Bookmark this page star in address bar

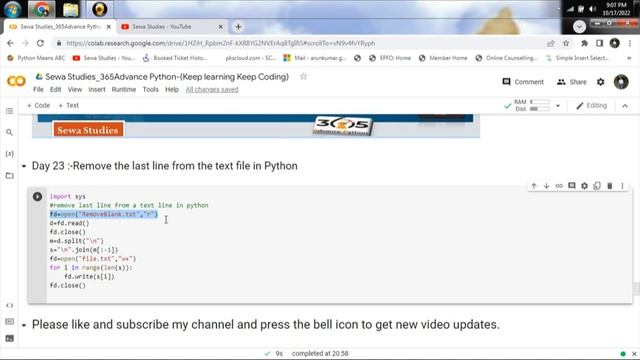pyautogui.click(x=566, y=43)
